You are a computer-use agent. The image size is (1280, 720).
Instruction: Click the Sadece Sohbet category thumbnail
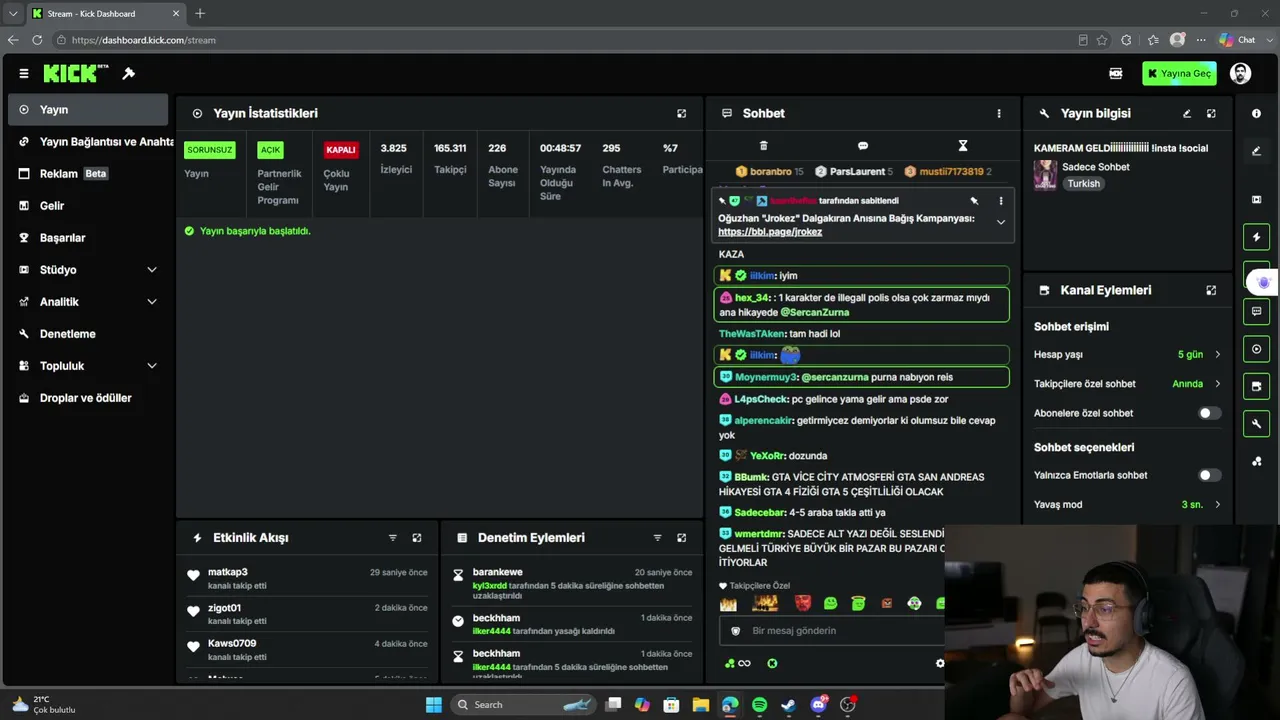[1045, 175]
